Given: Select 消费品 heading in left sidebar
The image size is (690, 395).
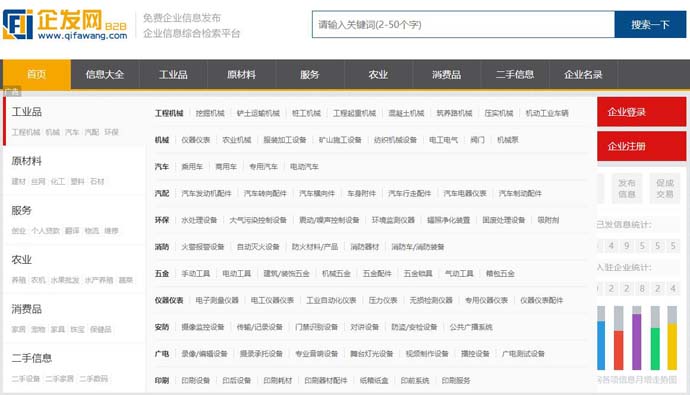Looking at the screenshot, I should pyautogui.click(x=27, y=309).
